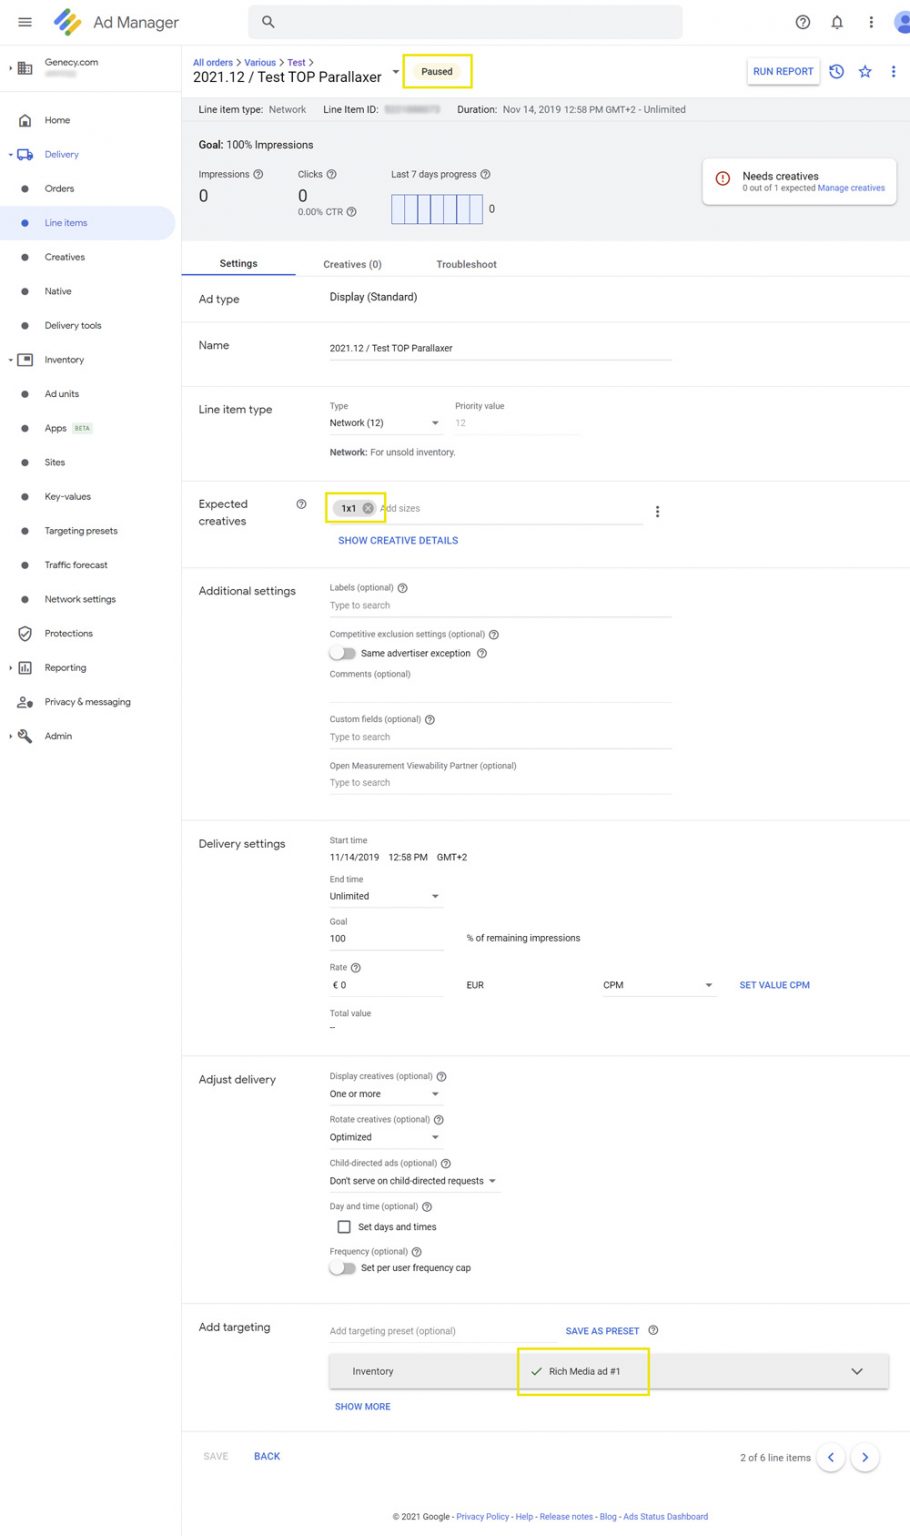Open the Creatives sidebar section

pos(64,257)
